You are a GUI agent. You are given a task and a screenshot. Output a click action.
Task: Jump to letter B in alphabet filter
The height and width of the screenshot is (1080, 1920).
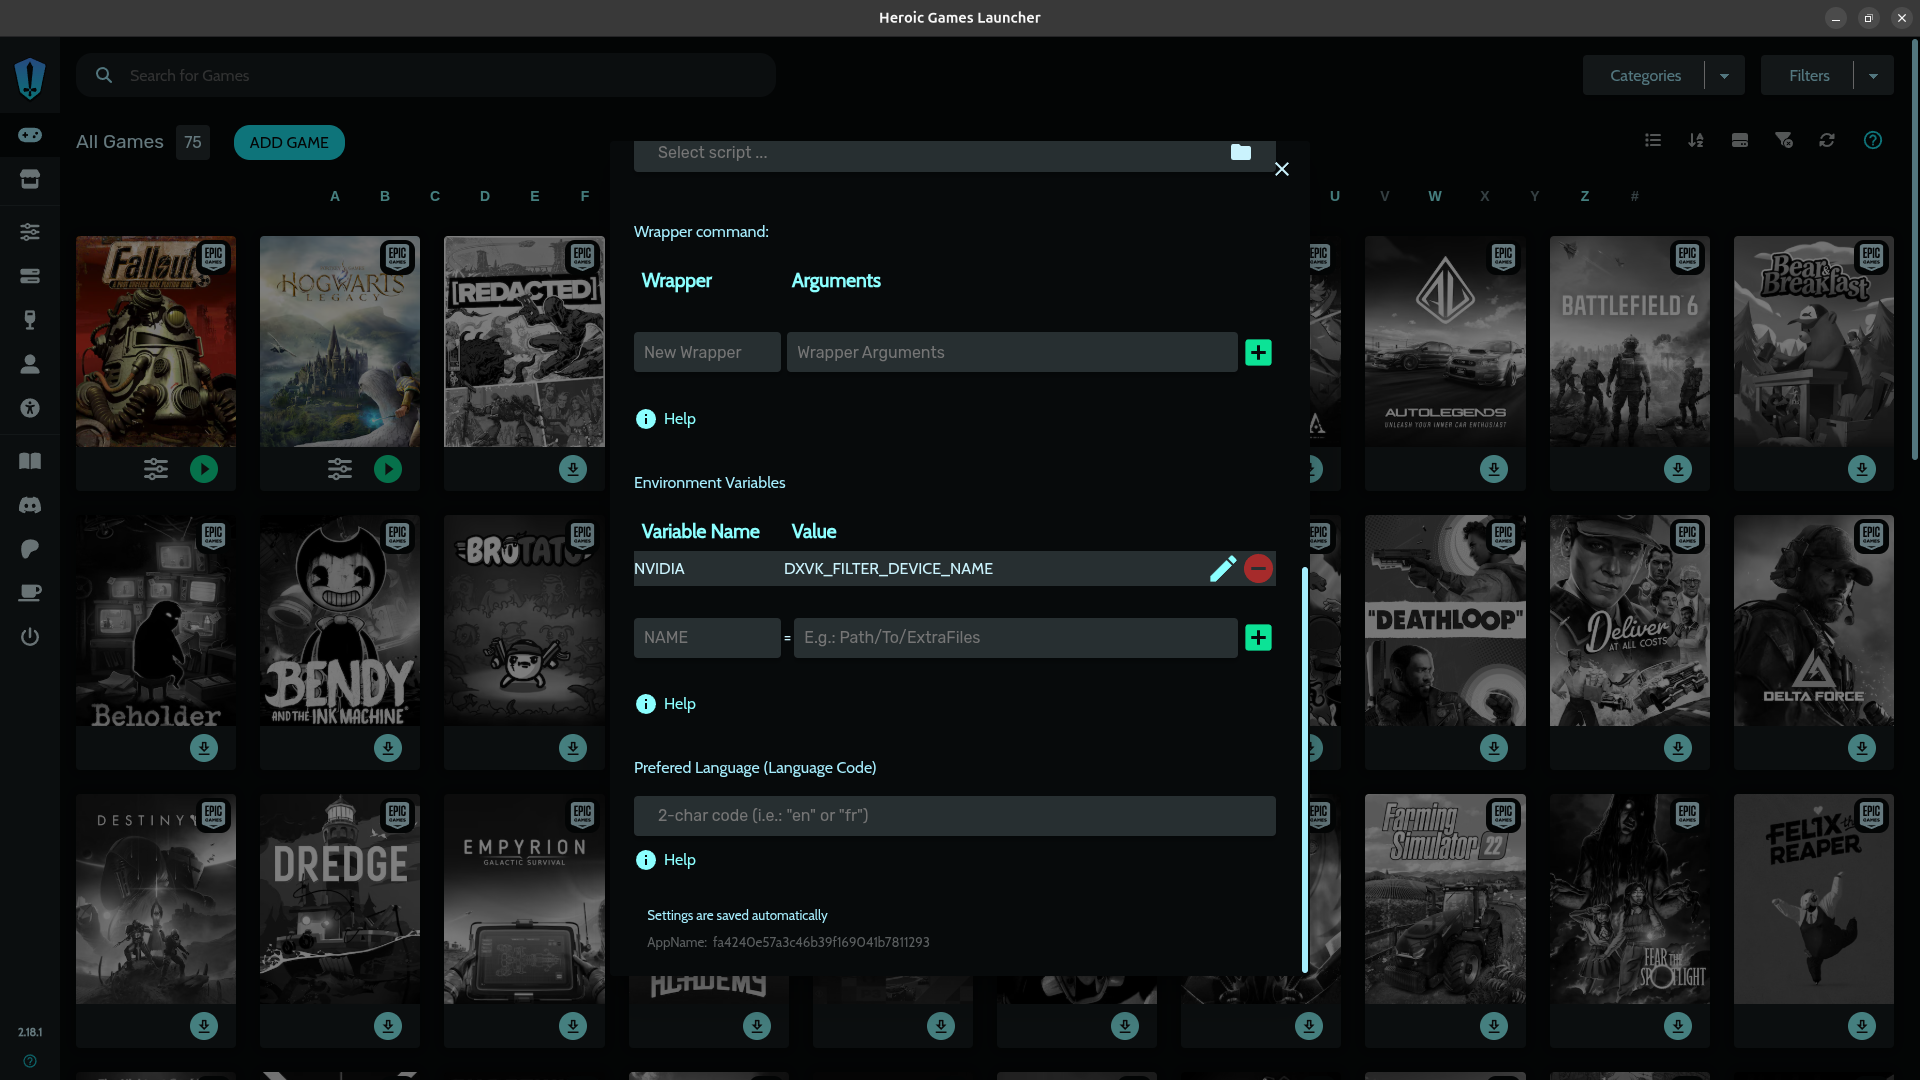(385, 196)
